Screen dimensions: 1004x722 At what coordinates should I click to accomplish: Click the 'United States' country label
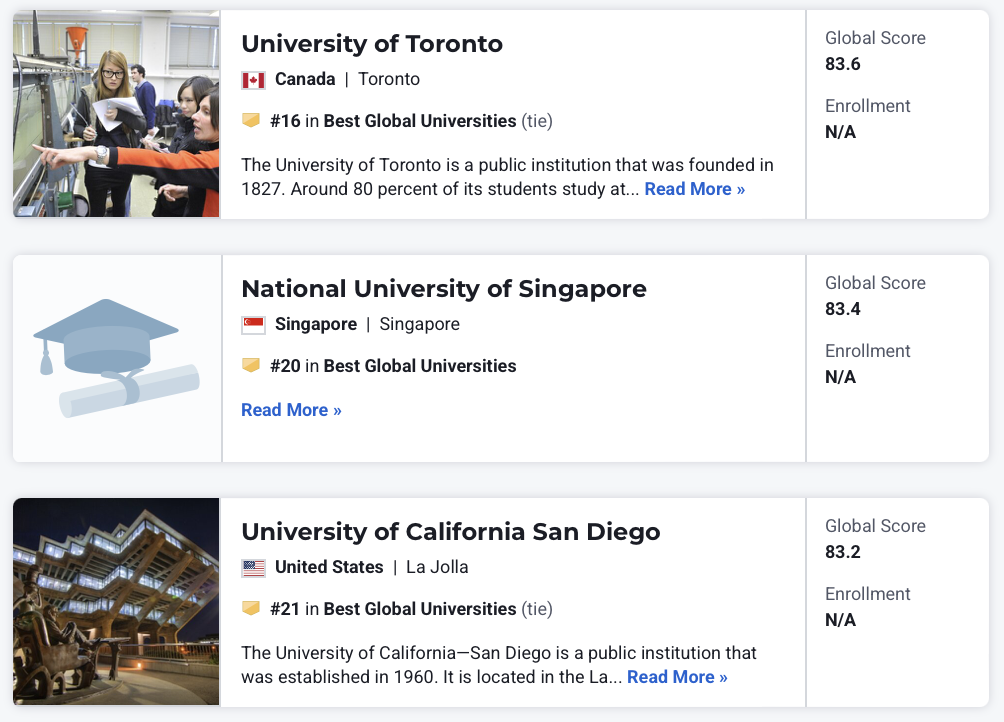(329, 567)
